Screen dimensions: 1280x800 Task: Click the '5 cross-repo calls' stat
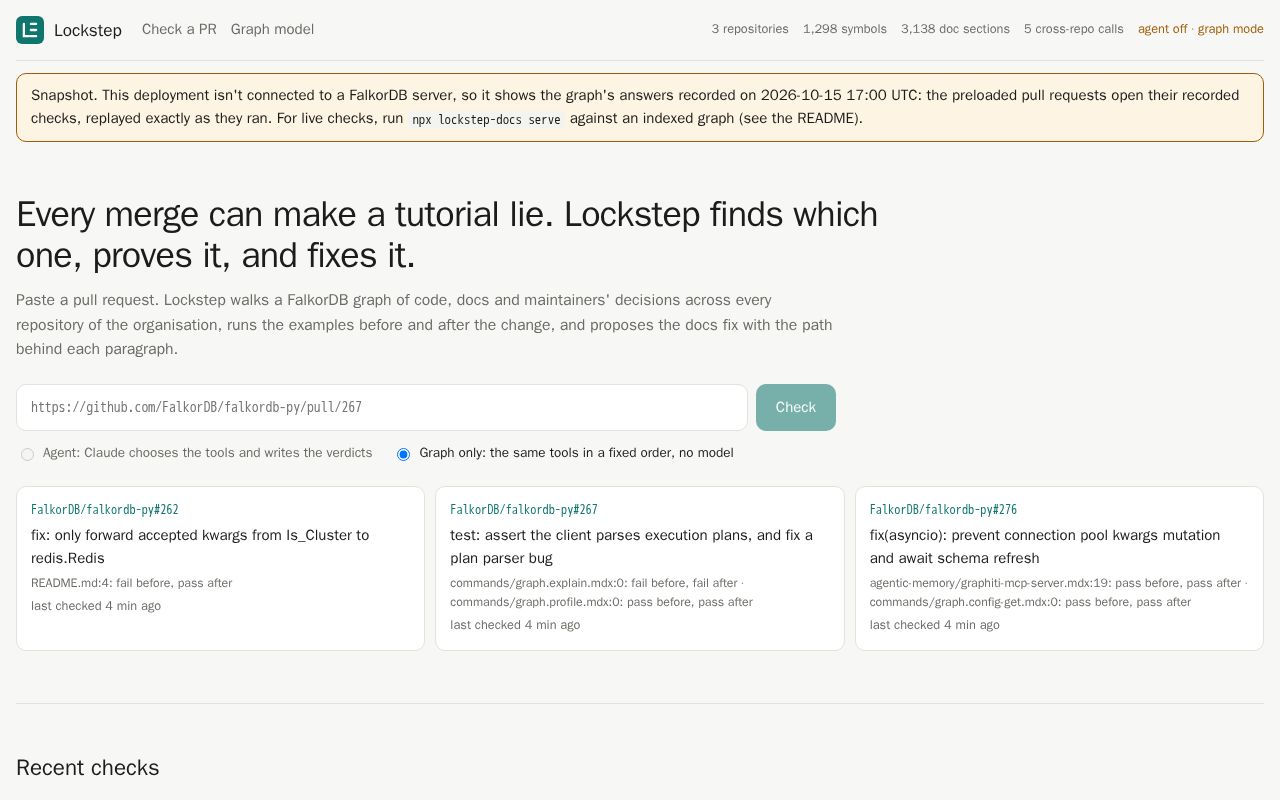coord(1074,29)
